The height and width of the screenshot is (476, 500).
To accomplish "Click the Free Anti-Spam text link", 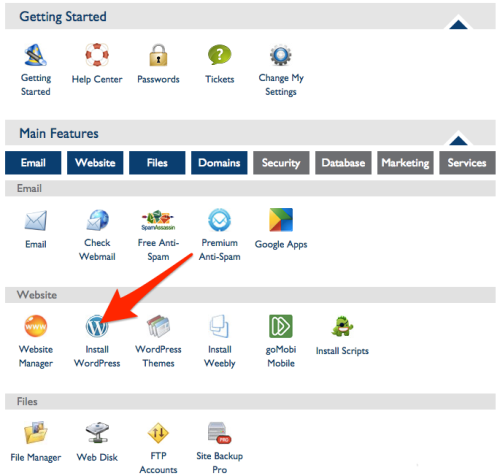I will (158, 250).
